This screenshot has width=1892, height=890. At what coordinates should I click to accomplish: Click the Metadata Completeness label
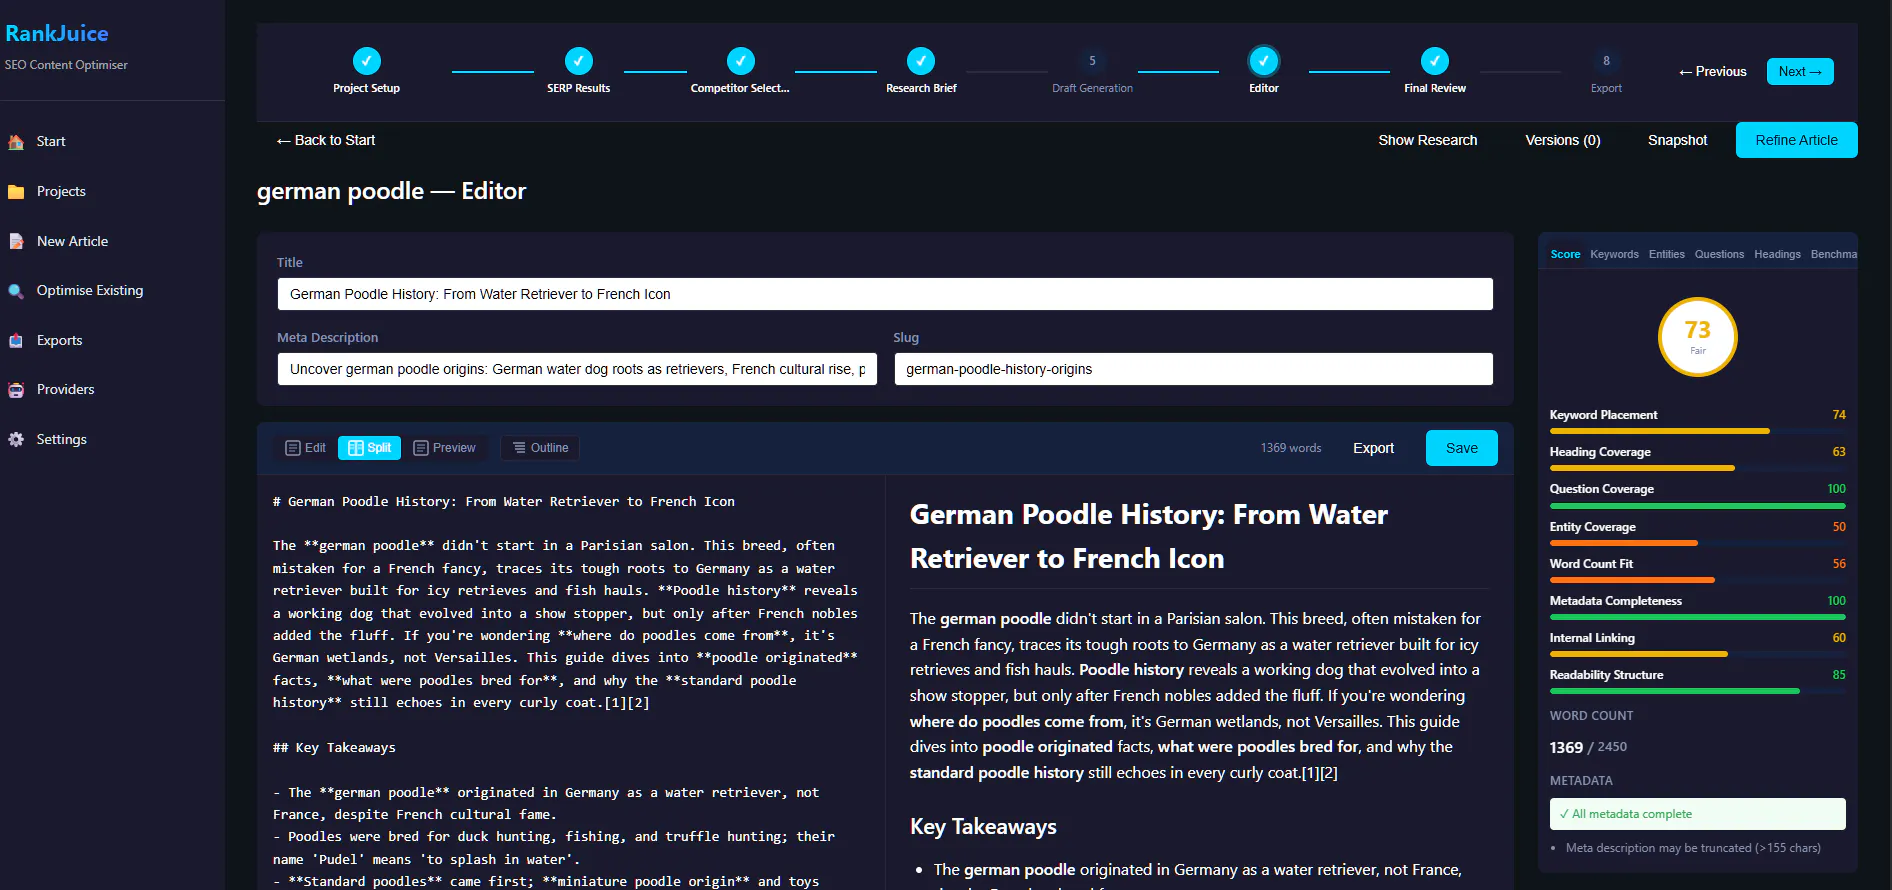pyautogui.click(x=1615, y=601)
